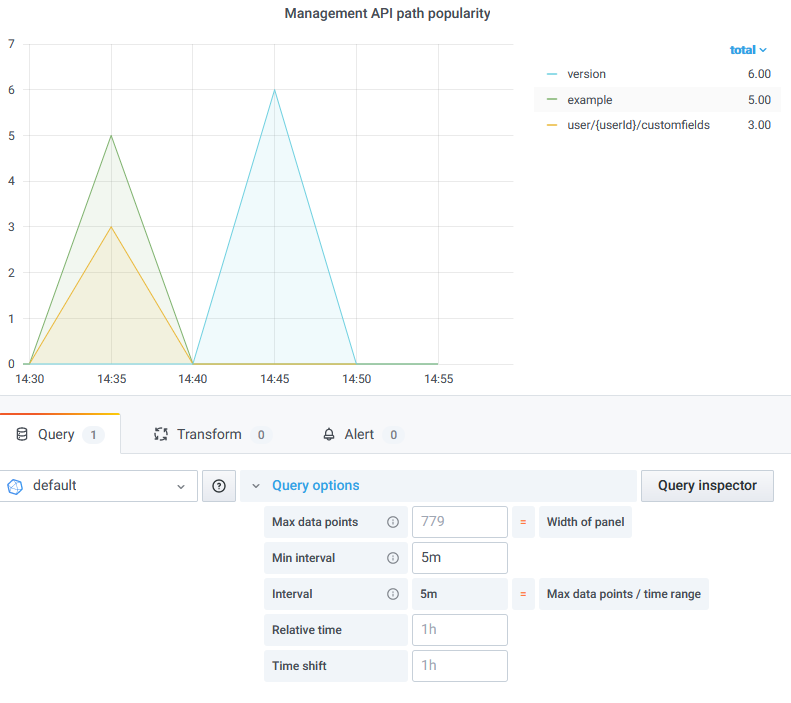Click info icon beside Interval label

point(393,594)
